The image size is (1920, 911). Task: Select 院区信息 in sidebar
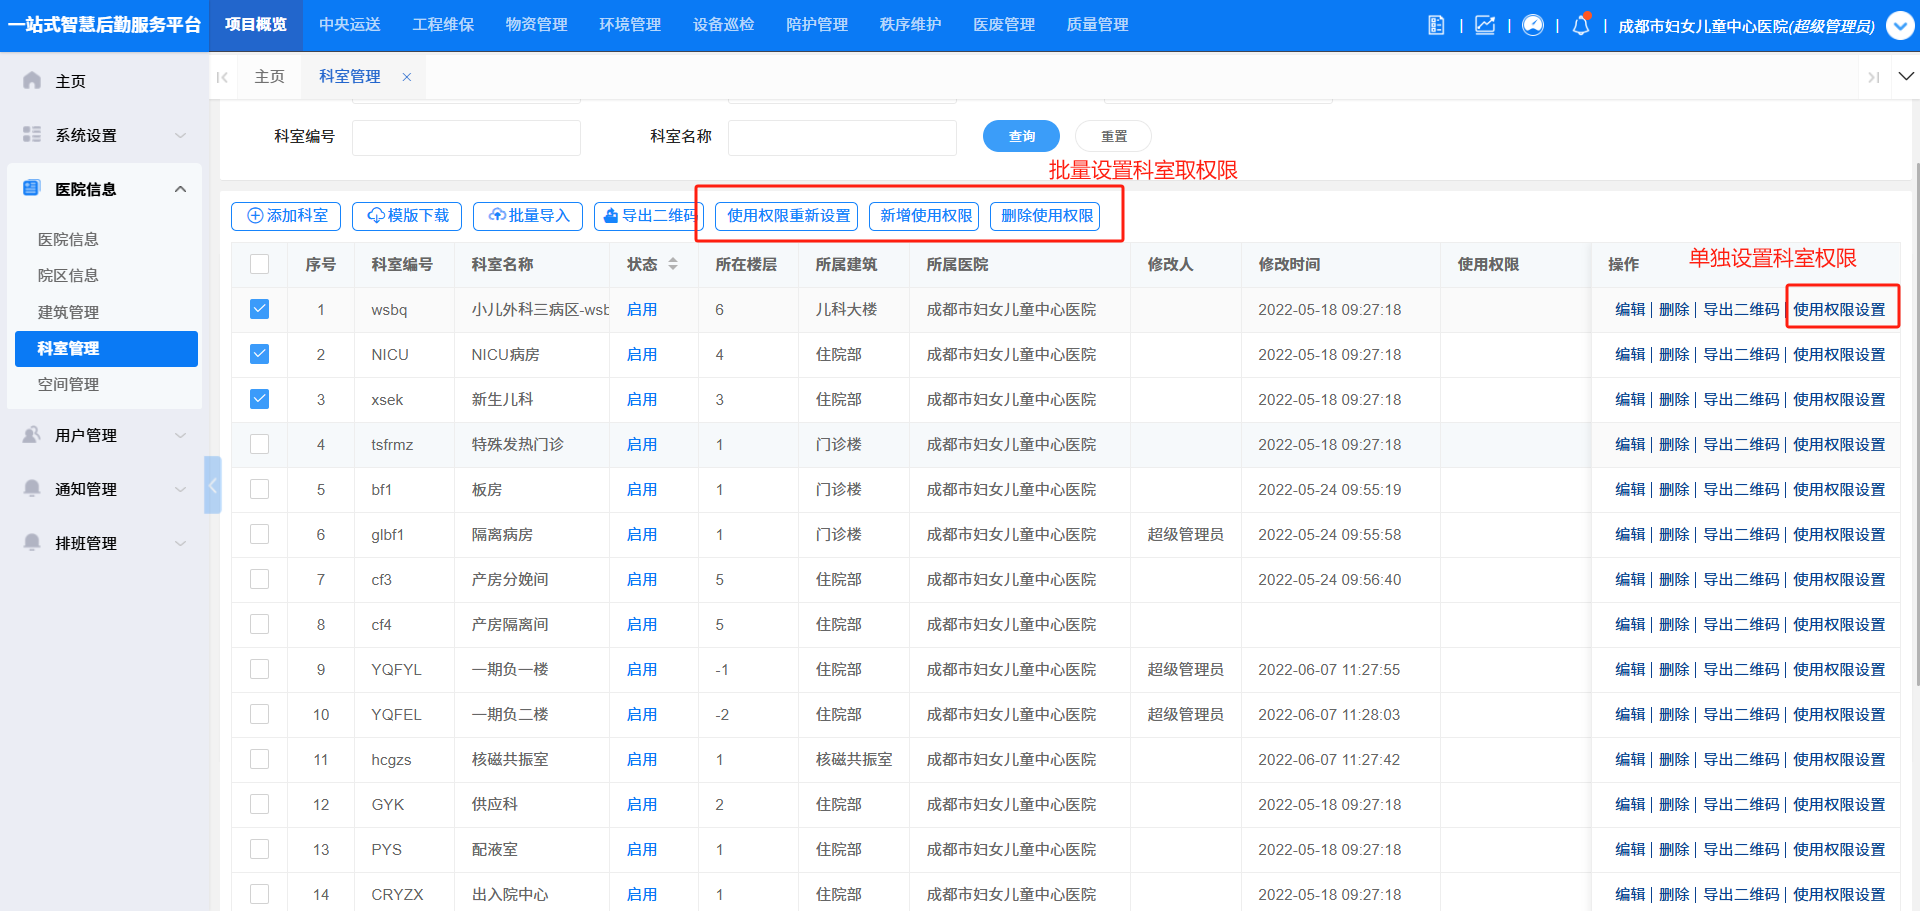(68, 276)
